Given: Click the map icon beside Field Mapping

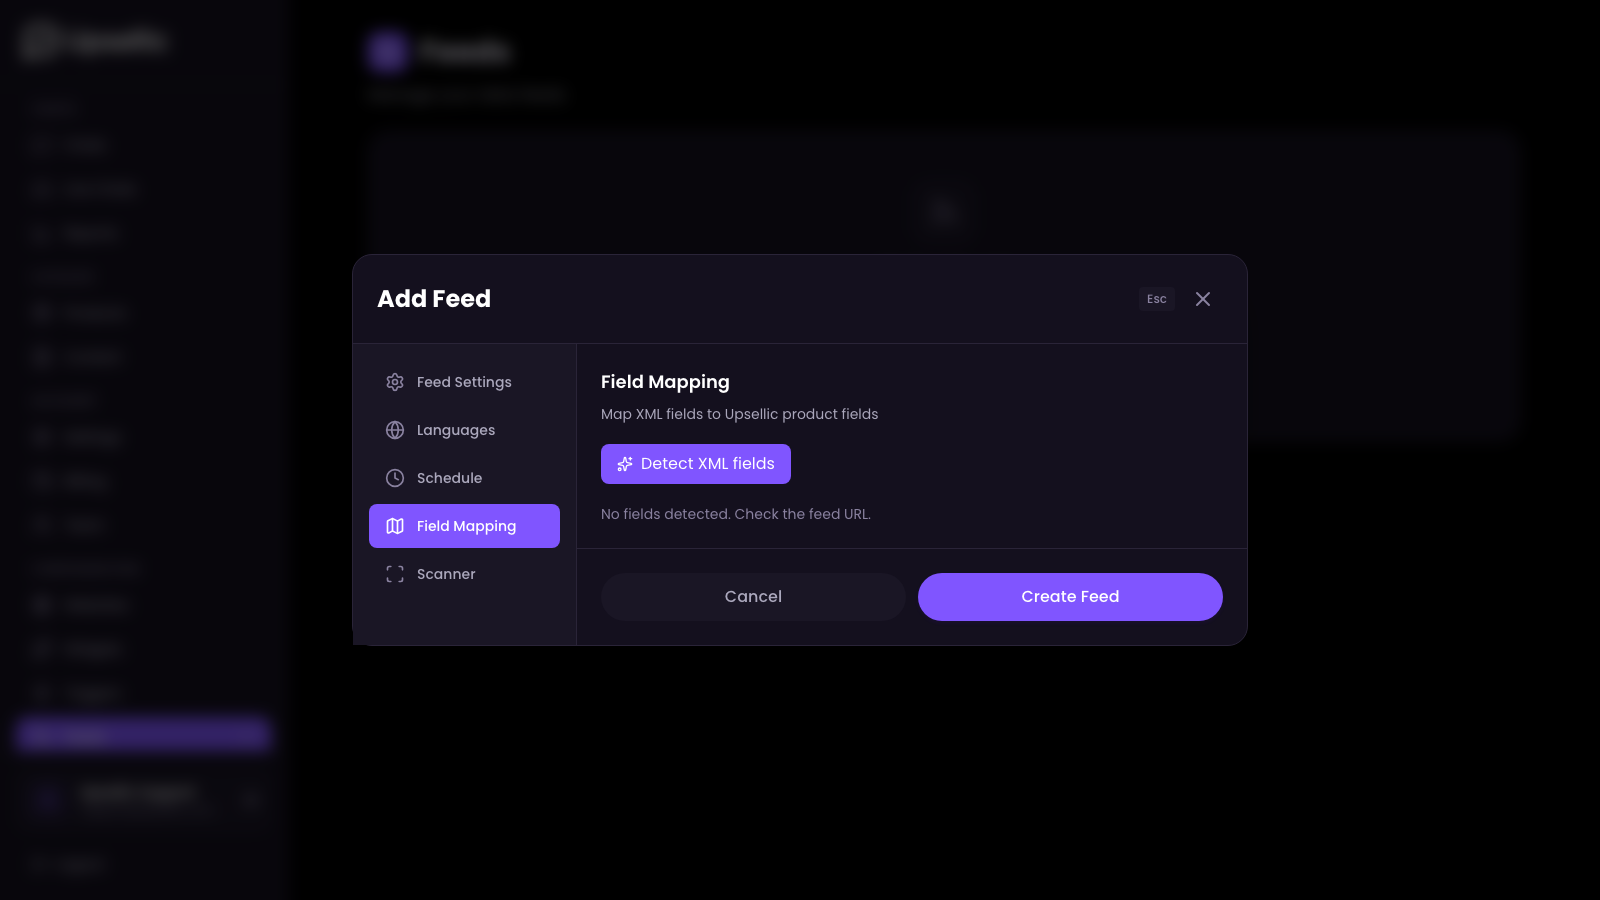Looking at the screenshot, I should 395,526.
